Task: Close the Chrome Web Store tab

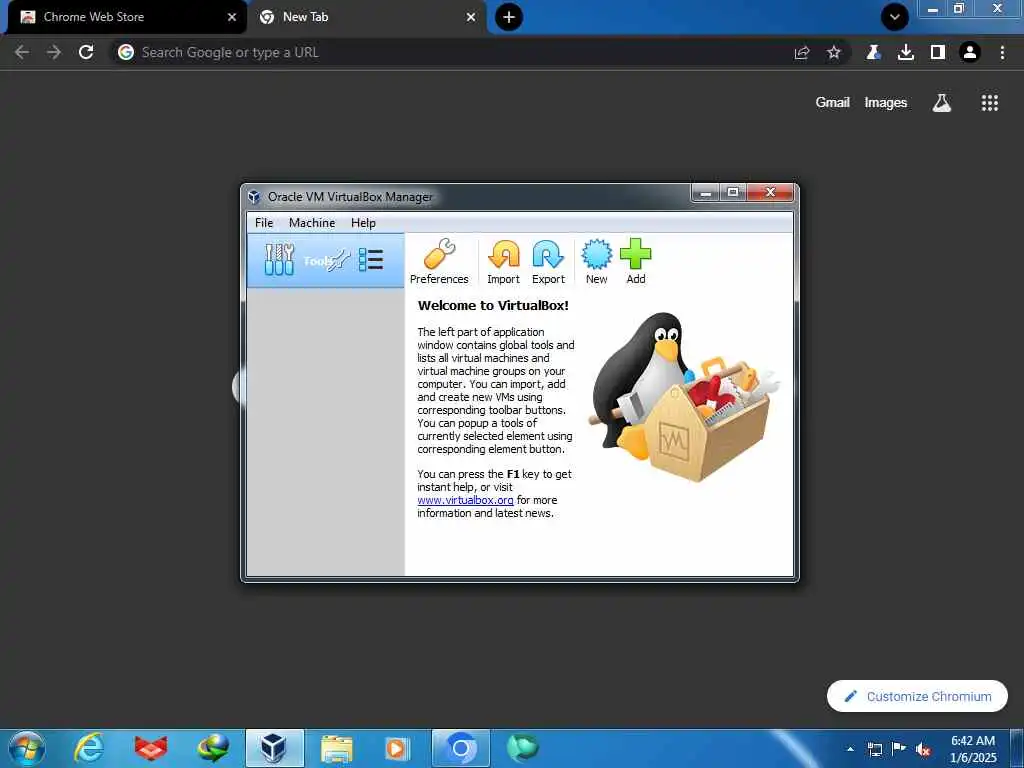Action: pyautogui.click(x=231, y=17)
